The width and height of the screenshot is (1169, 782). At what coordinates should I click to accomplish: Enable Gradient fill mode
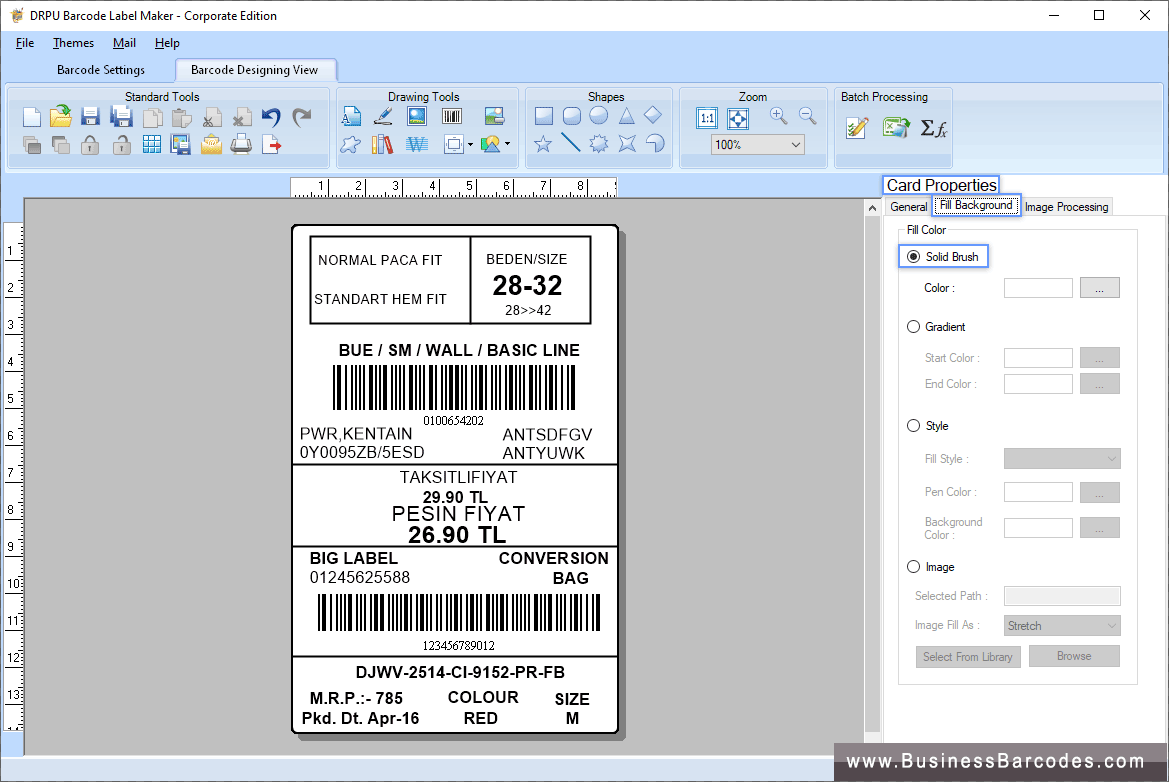tap(913, 326)
